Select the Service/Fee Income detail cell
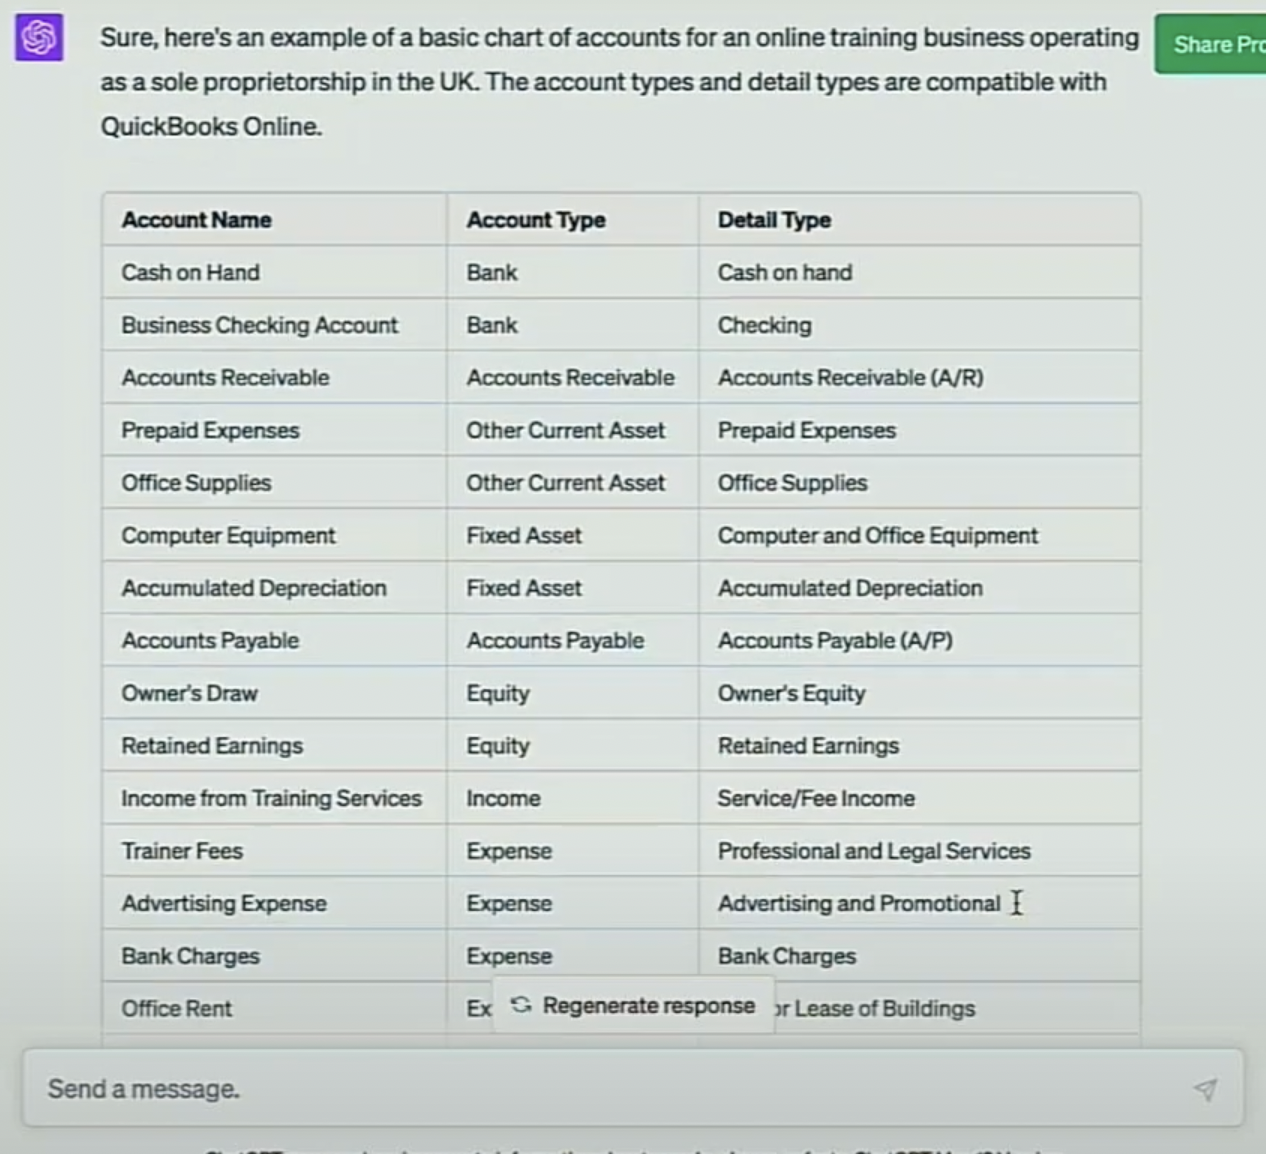 [816, 798]
